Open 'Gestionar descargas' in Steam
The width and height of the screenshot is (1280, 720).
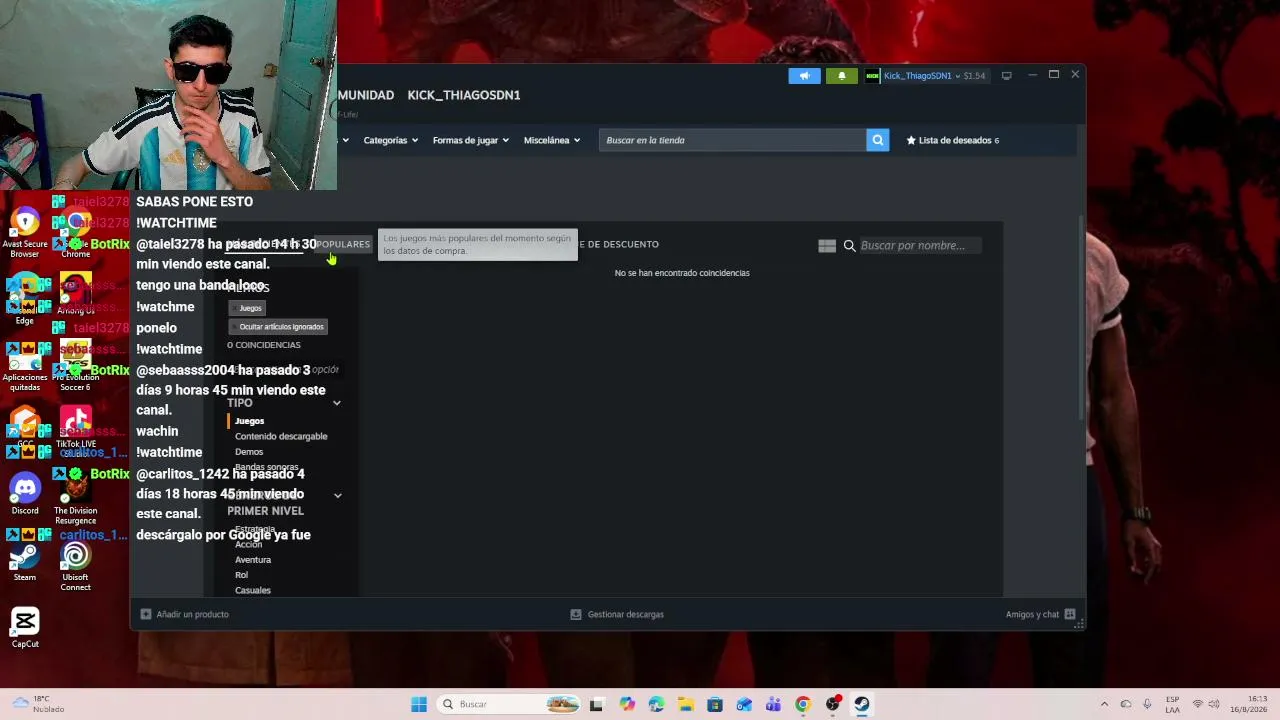tap(617, 614)
